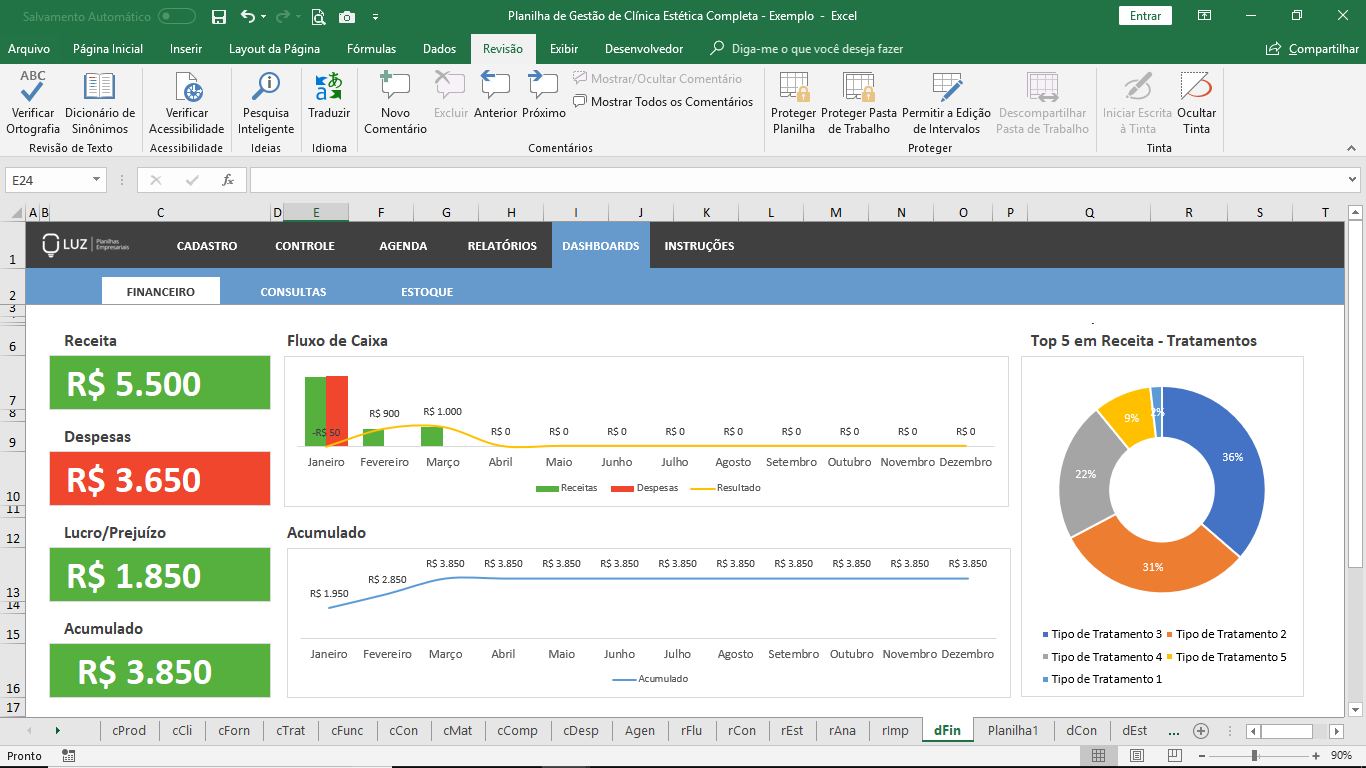The image size is (1366, 768).
Task: Add a Novo Comentário
Action: click(395, 103)
